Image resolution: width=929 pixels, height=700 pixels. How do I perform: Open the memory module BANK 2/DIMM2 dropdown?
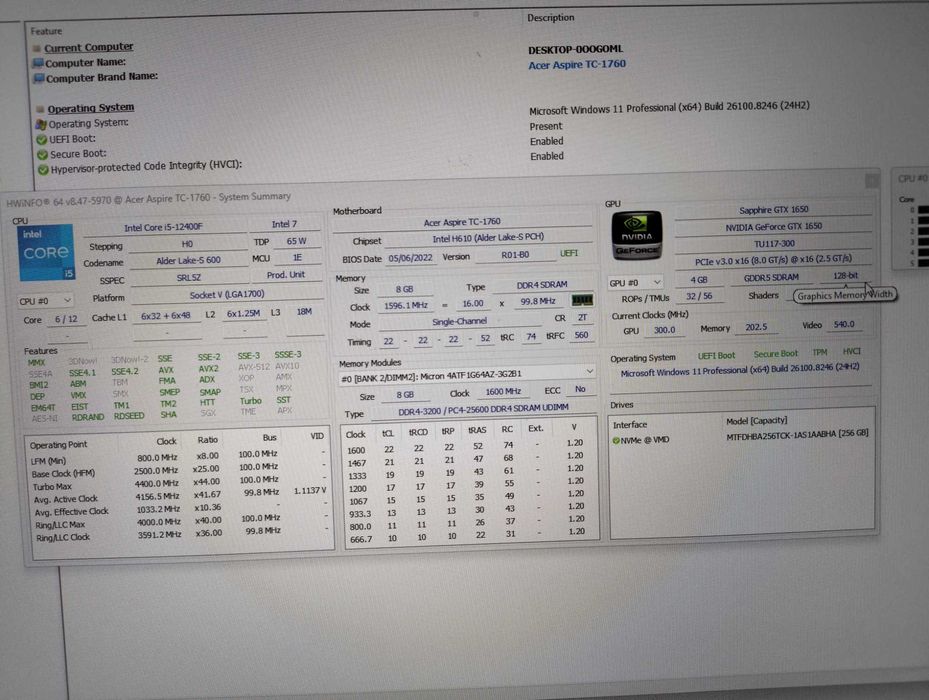coord(467,373)
